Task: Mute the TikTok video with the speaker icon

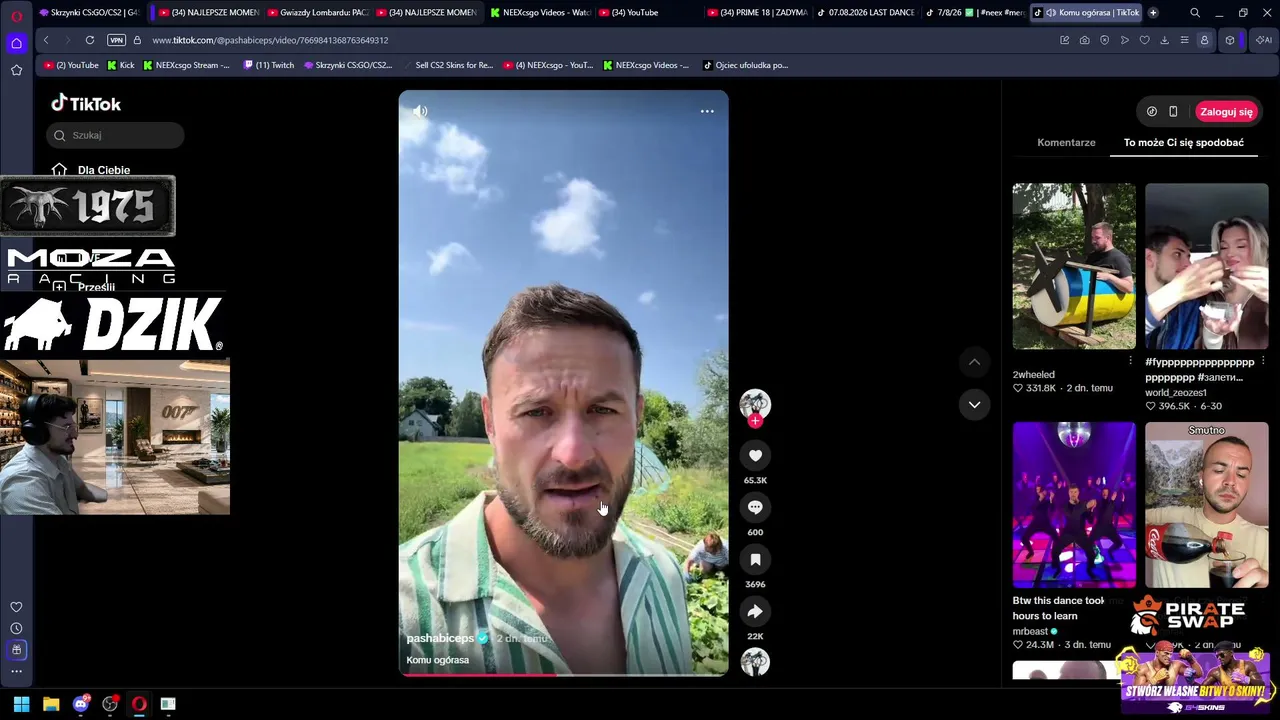Action: (x=420, y=111)
